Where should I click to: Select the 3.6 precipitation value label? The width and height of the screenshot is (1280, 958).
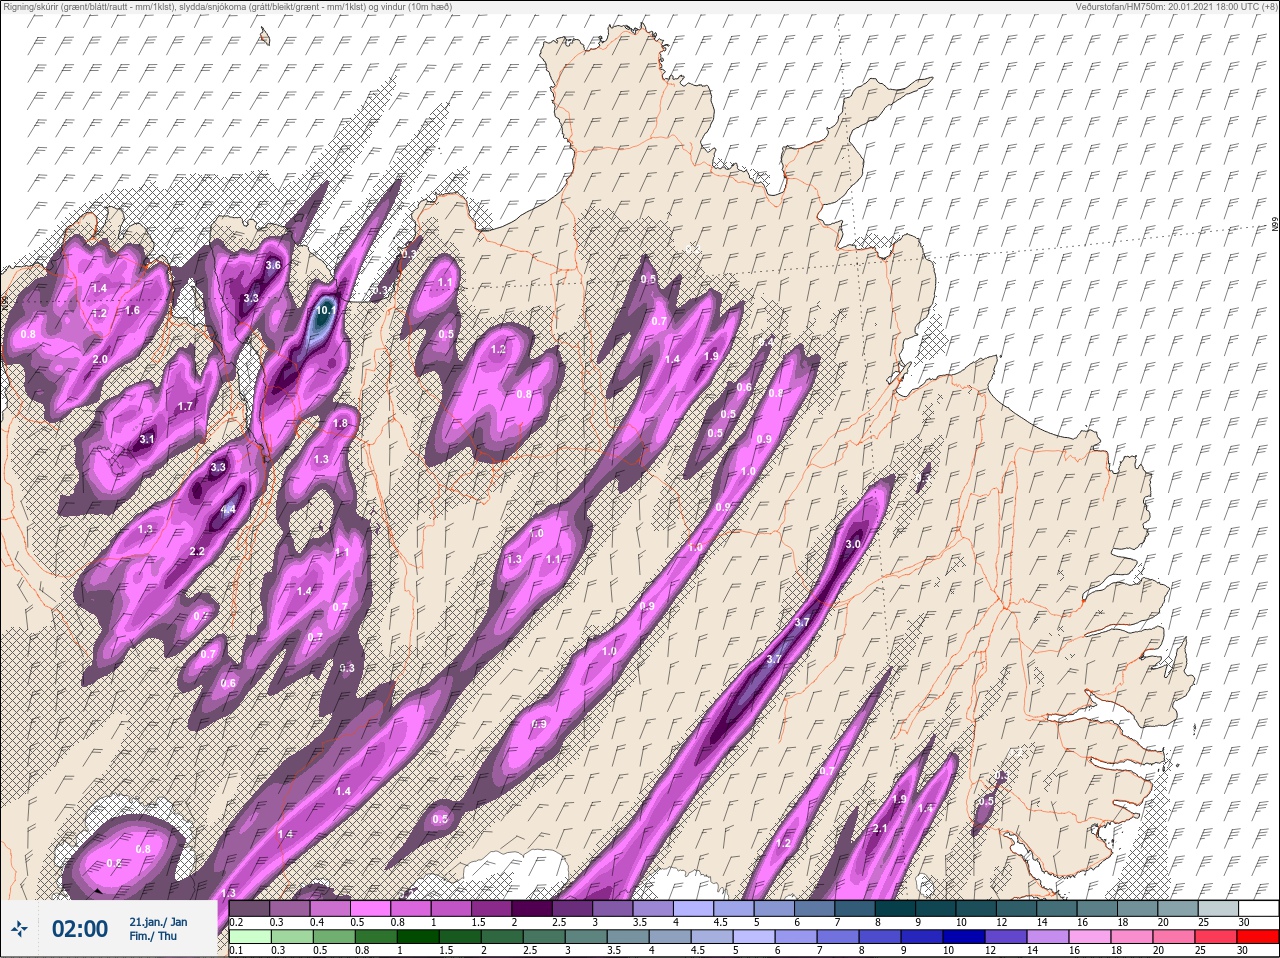[273, 265]
